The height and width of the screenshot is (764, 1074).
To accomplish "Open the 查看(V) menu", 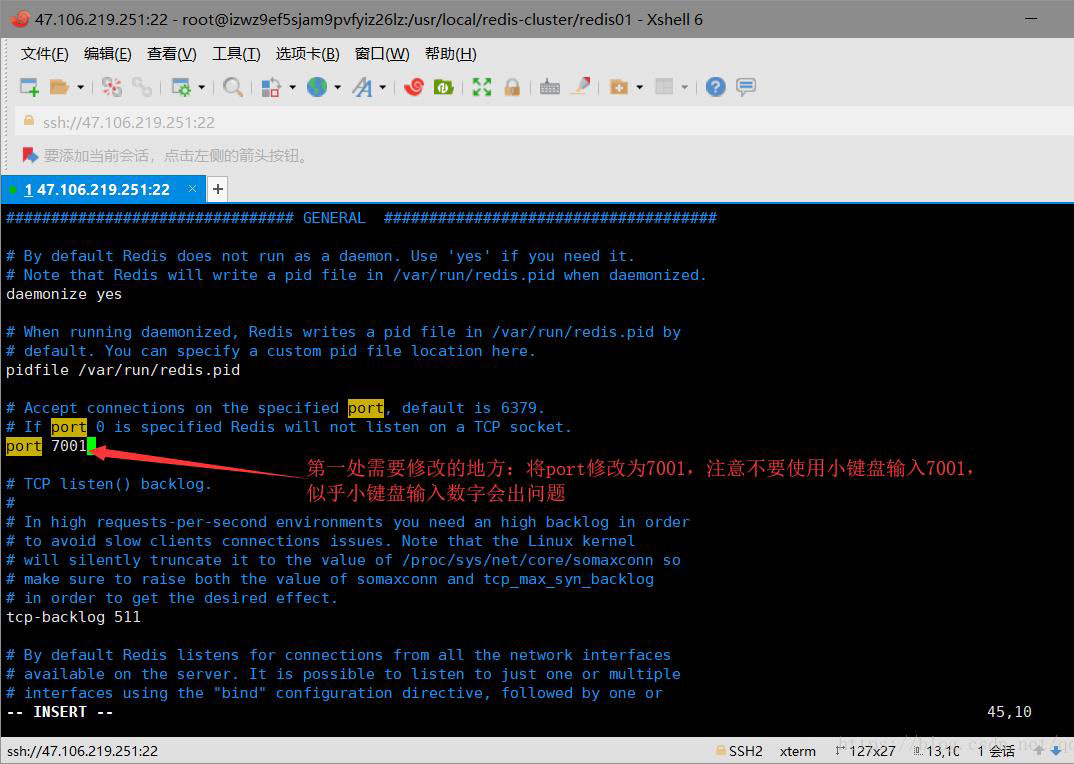I will pyautogui.click(x=172, y=54).
